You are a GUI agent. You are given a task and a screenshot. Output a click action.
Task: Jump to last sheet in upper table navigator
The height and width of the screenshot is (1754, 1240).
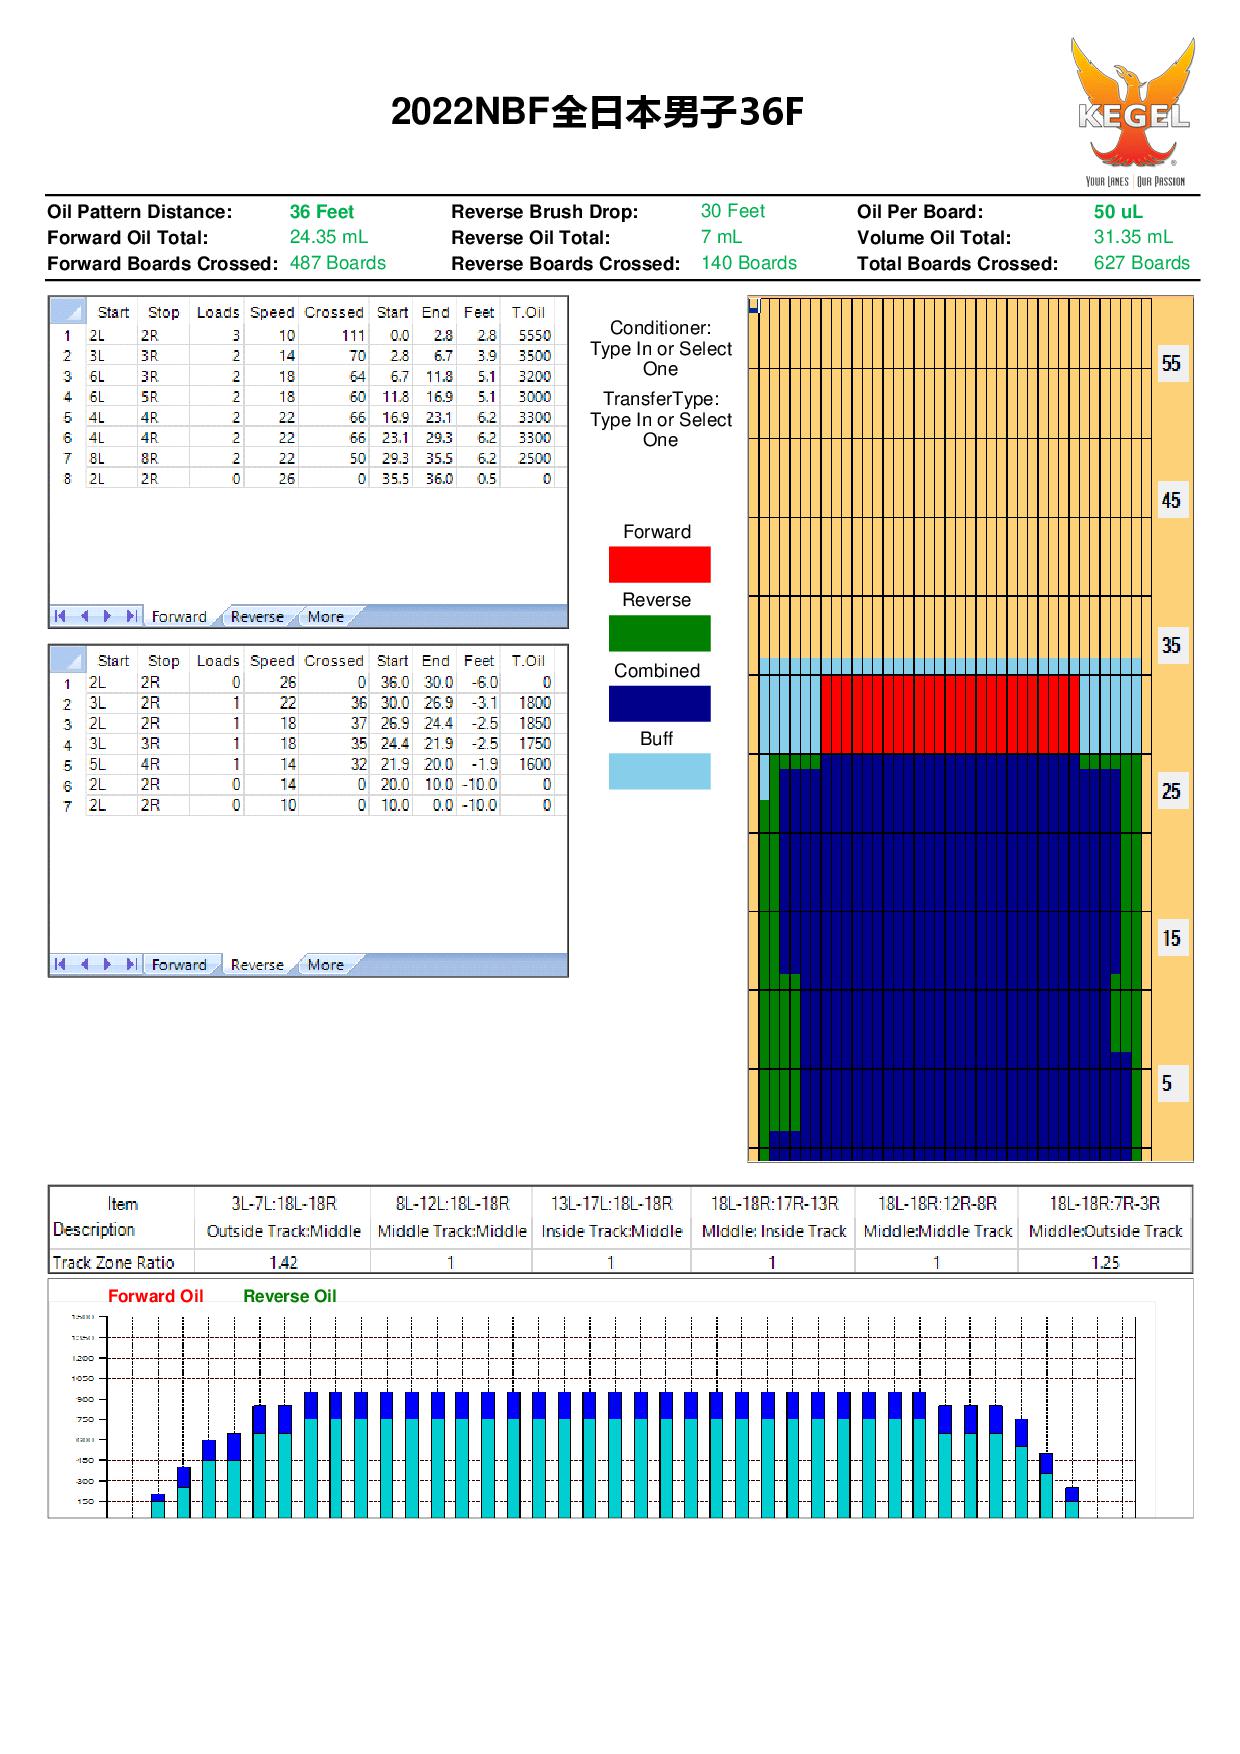(x=131, y=616)
